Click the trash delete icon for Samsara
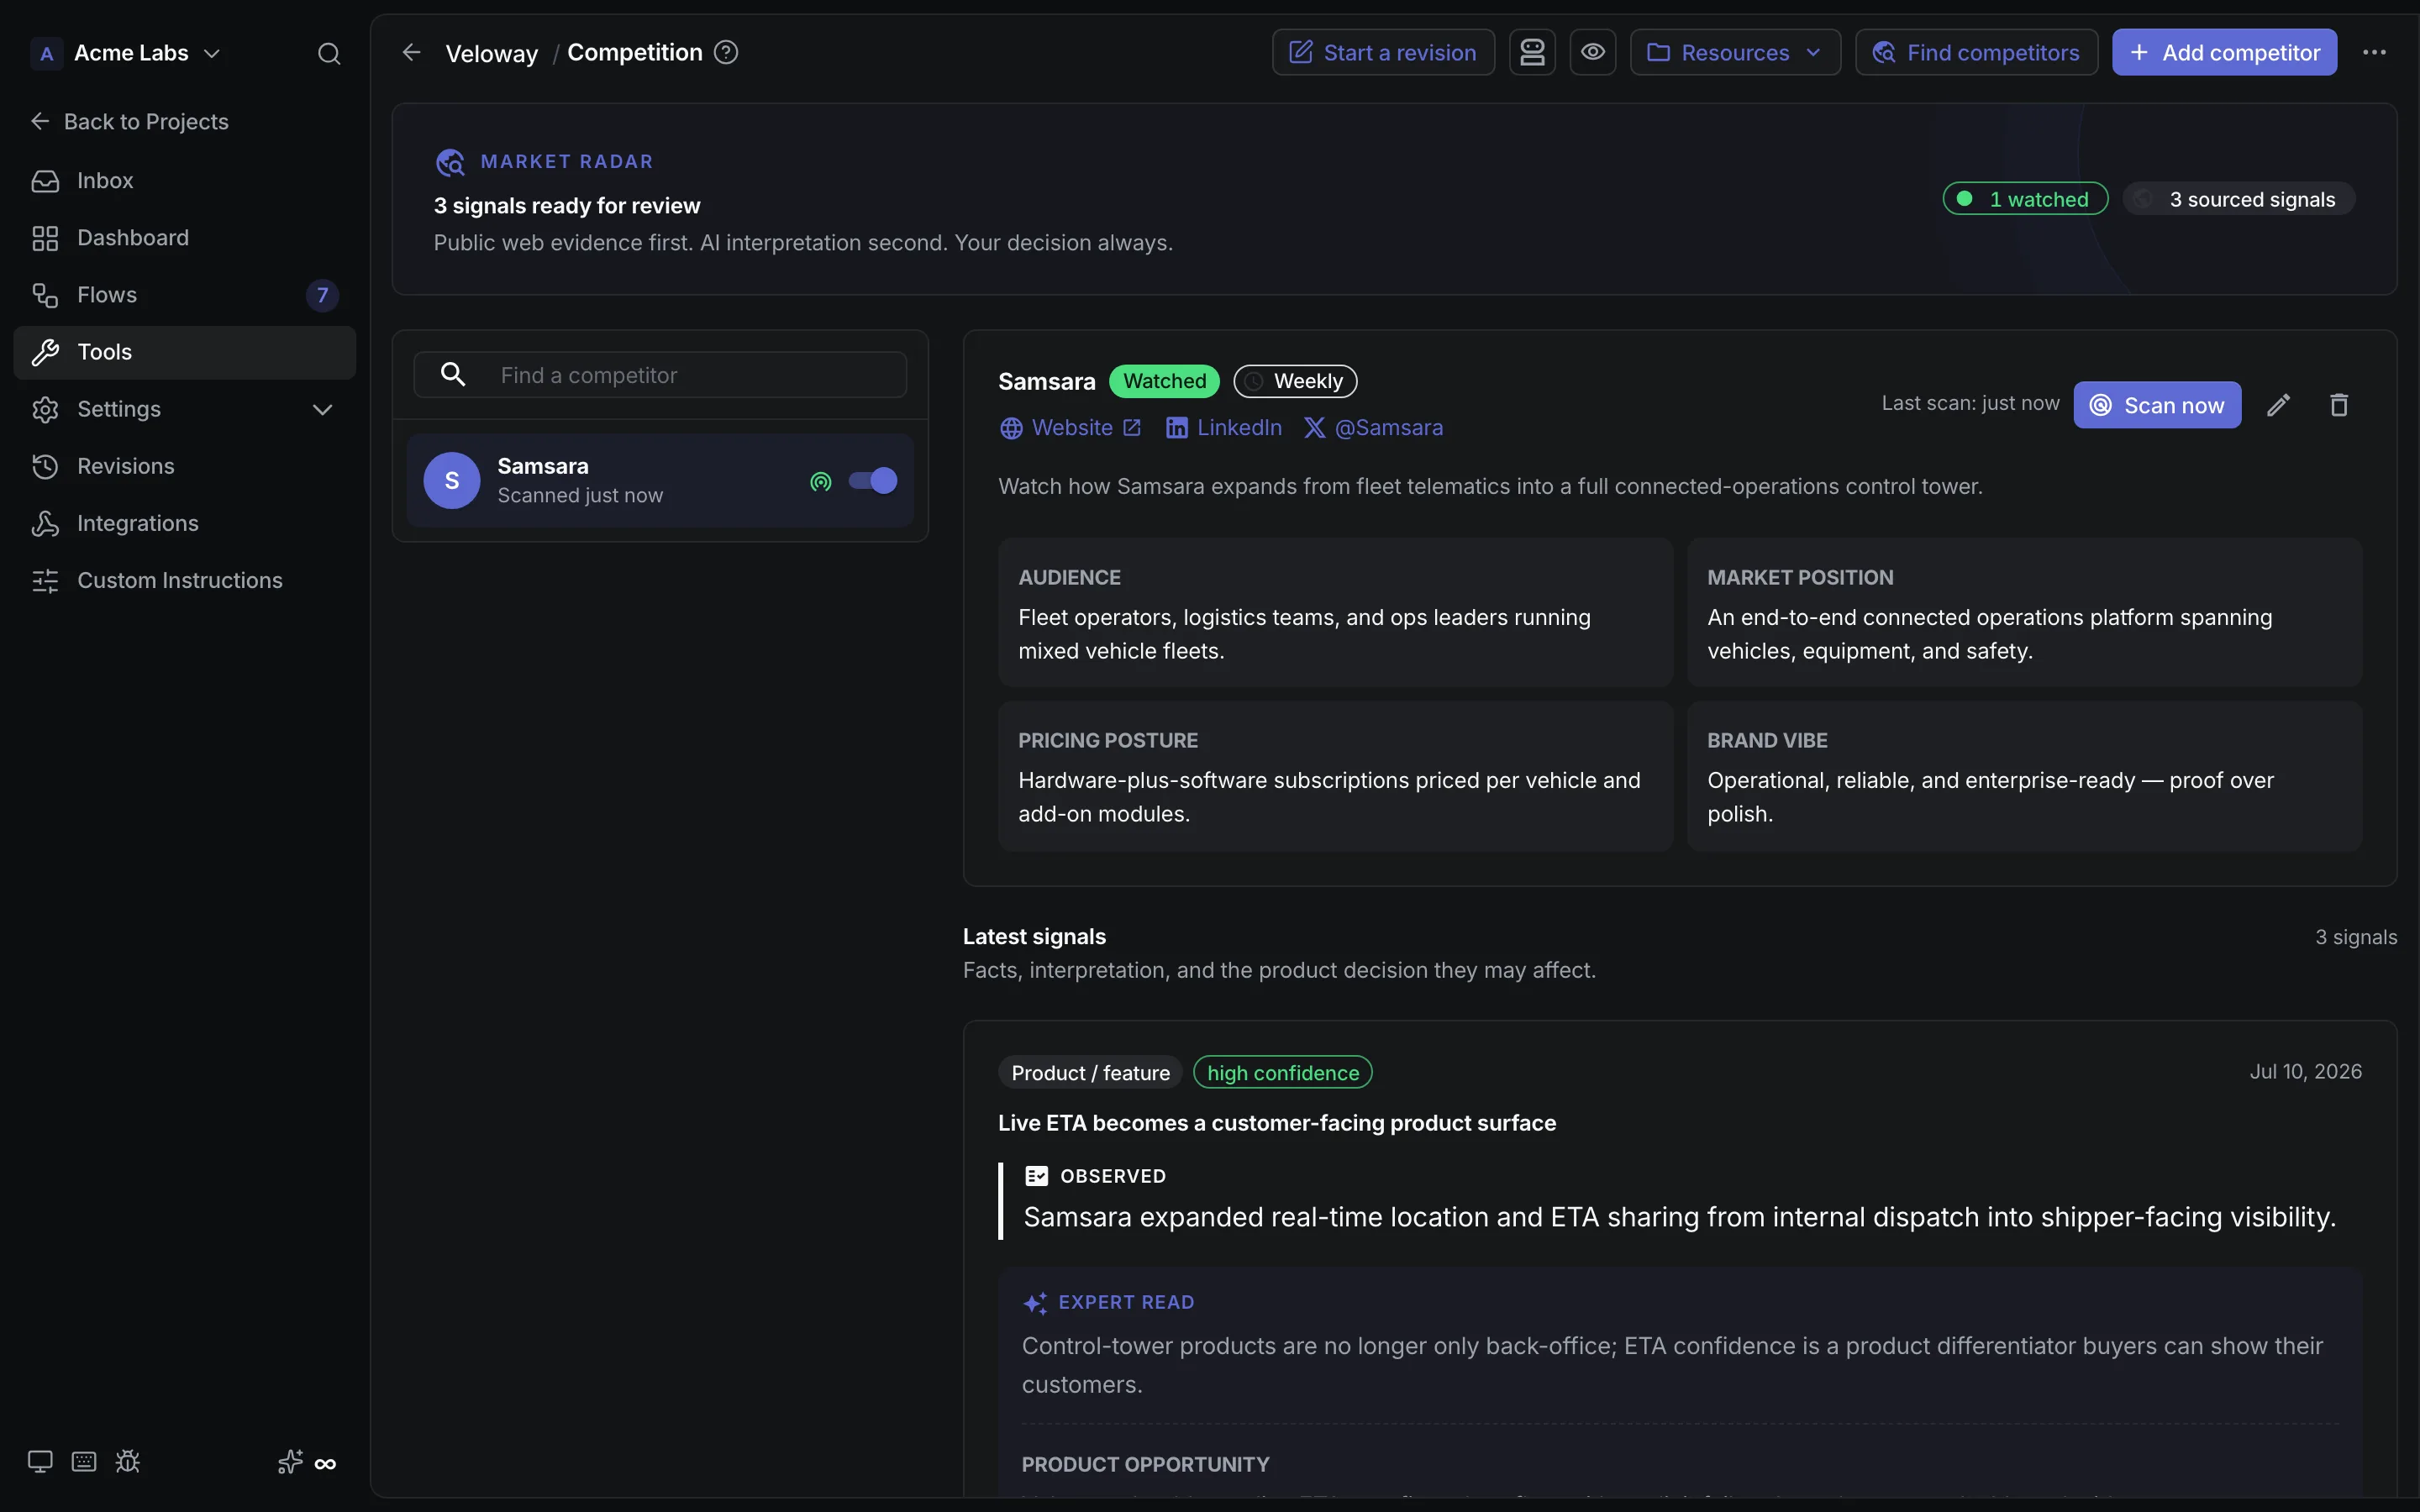 2339,405
